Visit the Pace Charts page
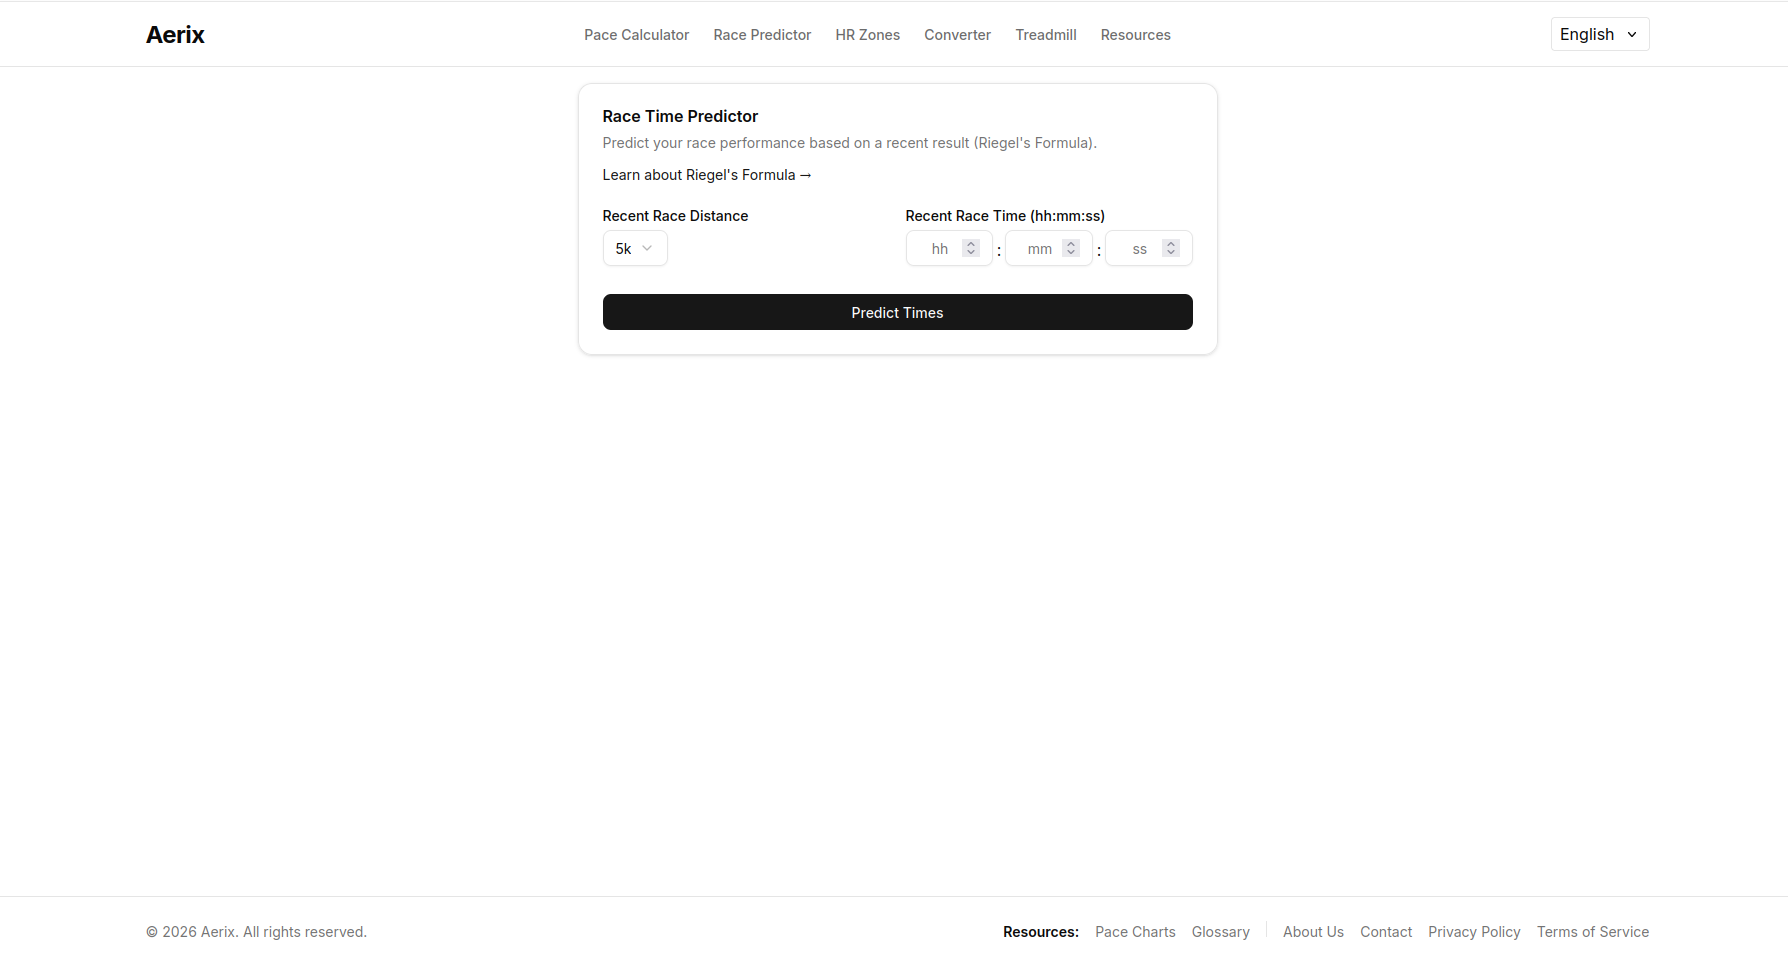 pos(1135,931)
